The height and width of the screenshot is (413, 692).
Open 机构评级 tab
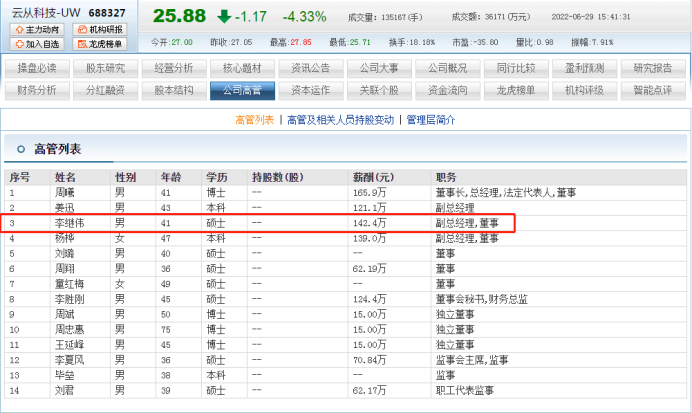[584, 90]
